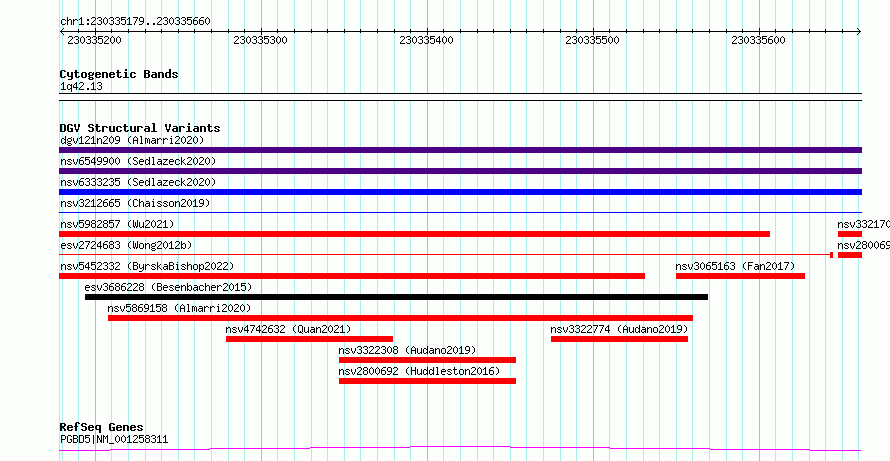Click the chr1:230335179..230335660 region label
The width and height of the screenshot is (890, 461).
point(135,22)
